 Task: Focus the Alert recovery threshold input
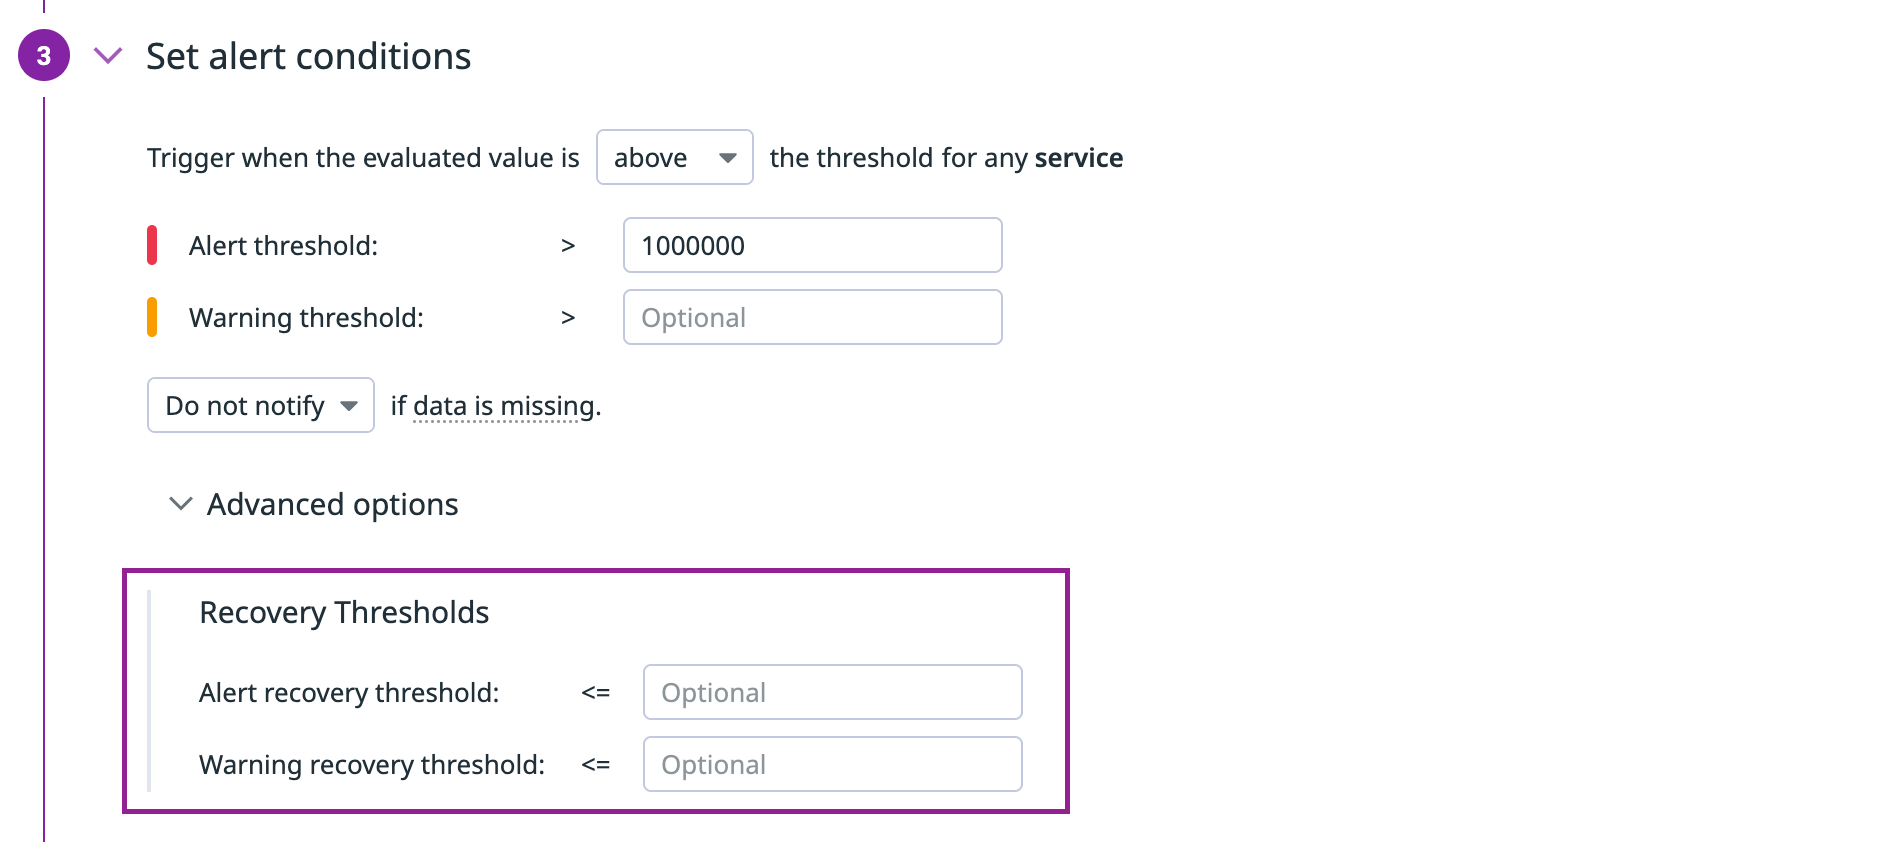pyautogui.click(x=832, y=693)
